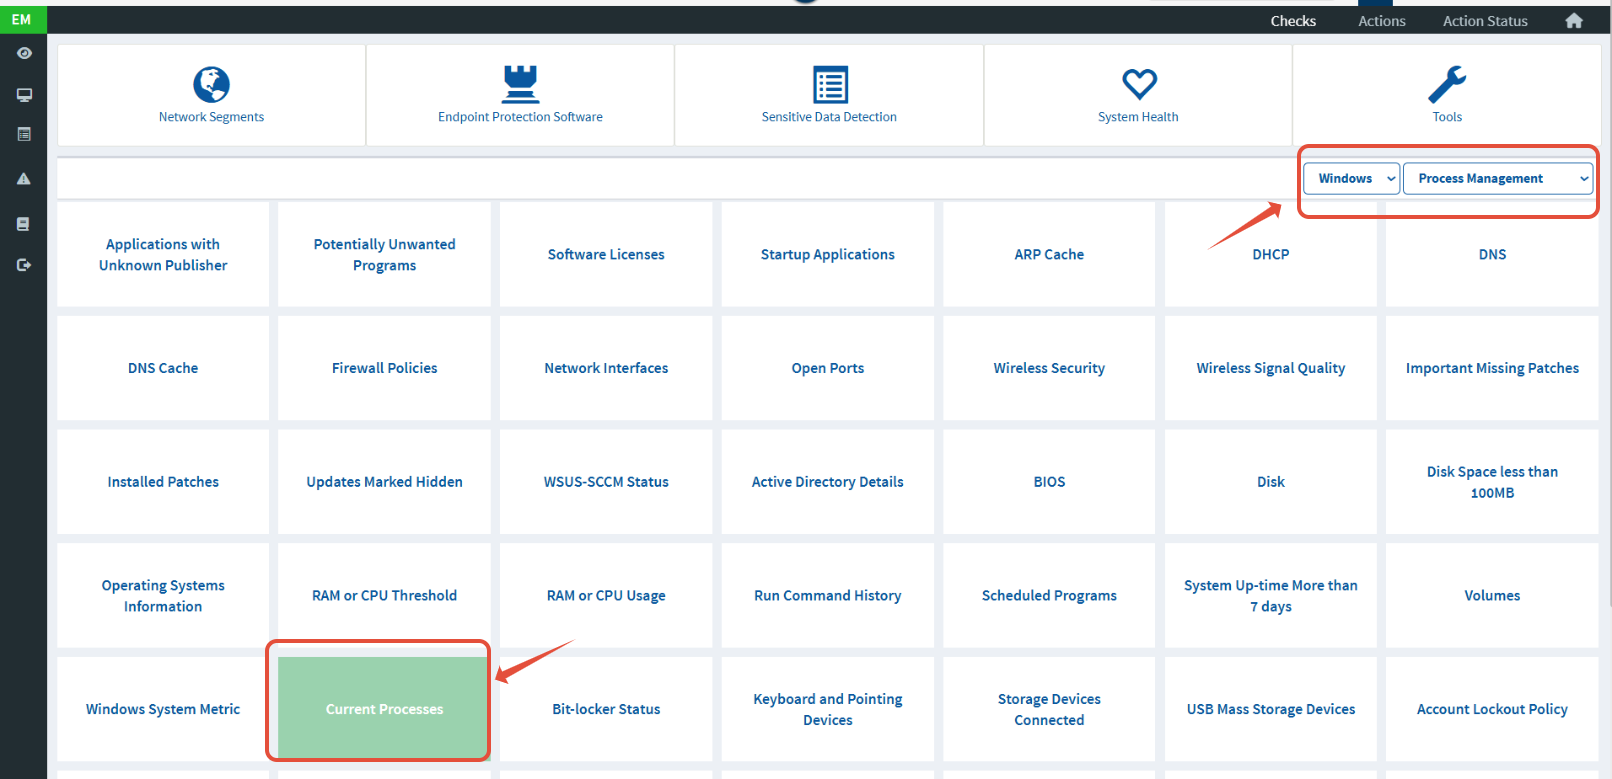Screen dimensions: 1612x779
Task: Open the Wireless Security check
Action: point(1049,368)
